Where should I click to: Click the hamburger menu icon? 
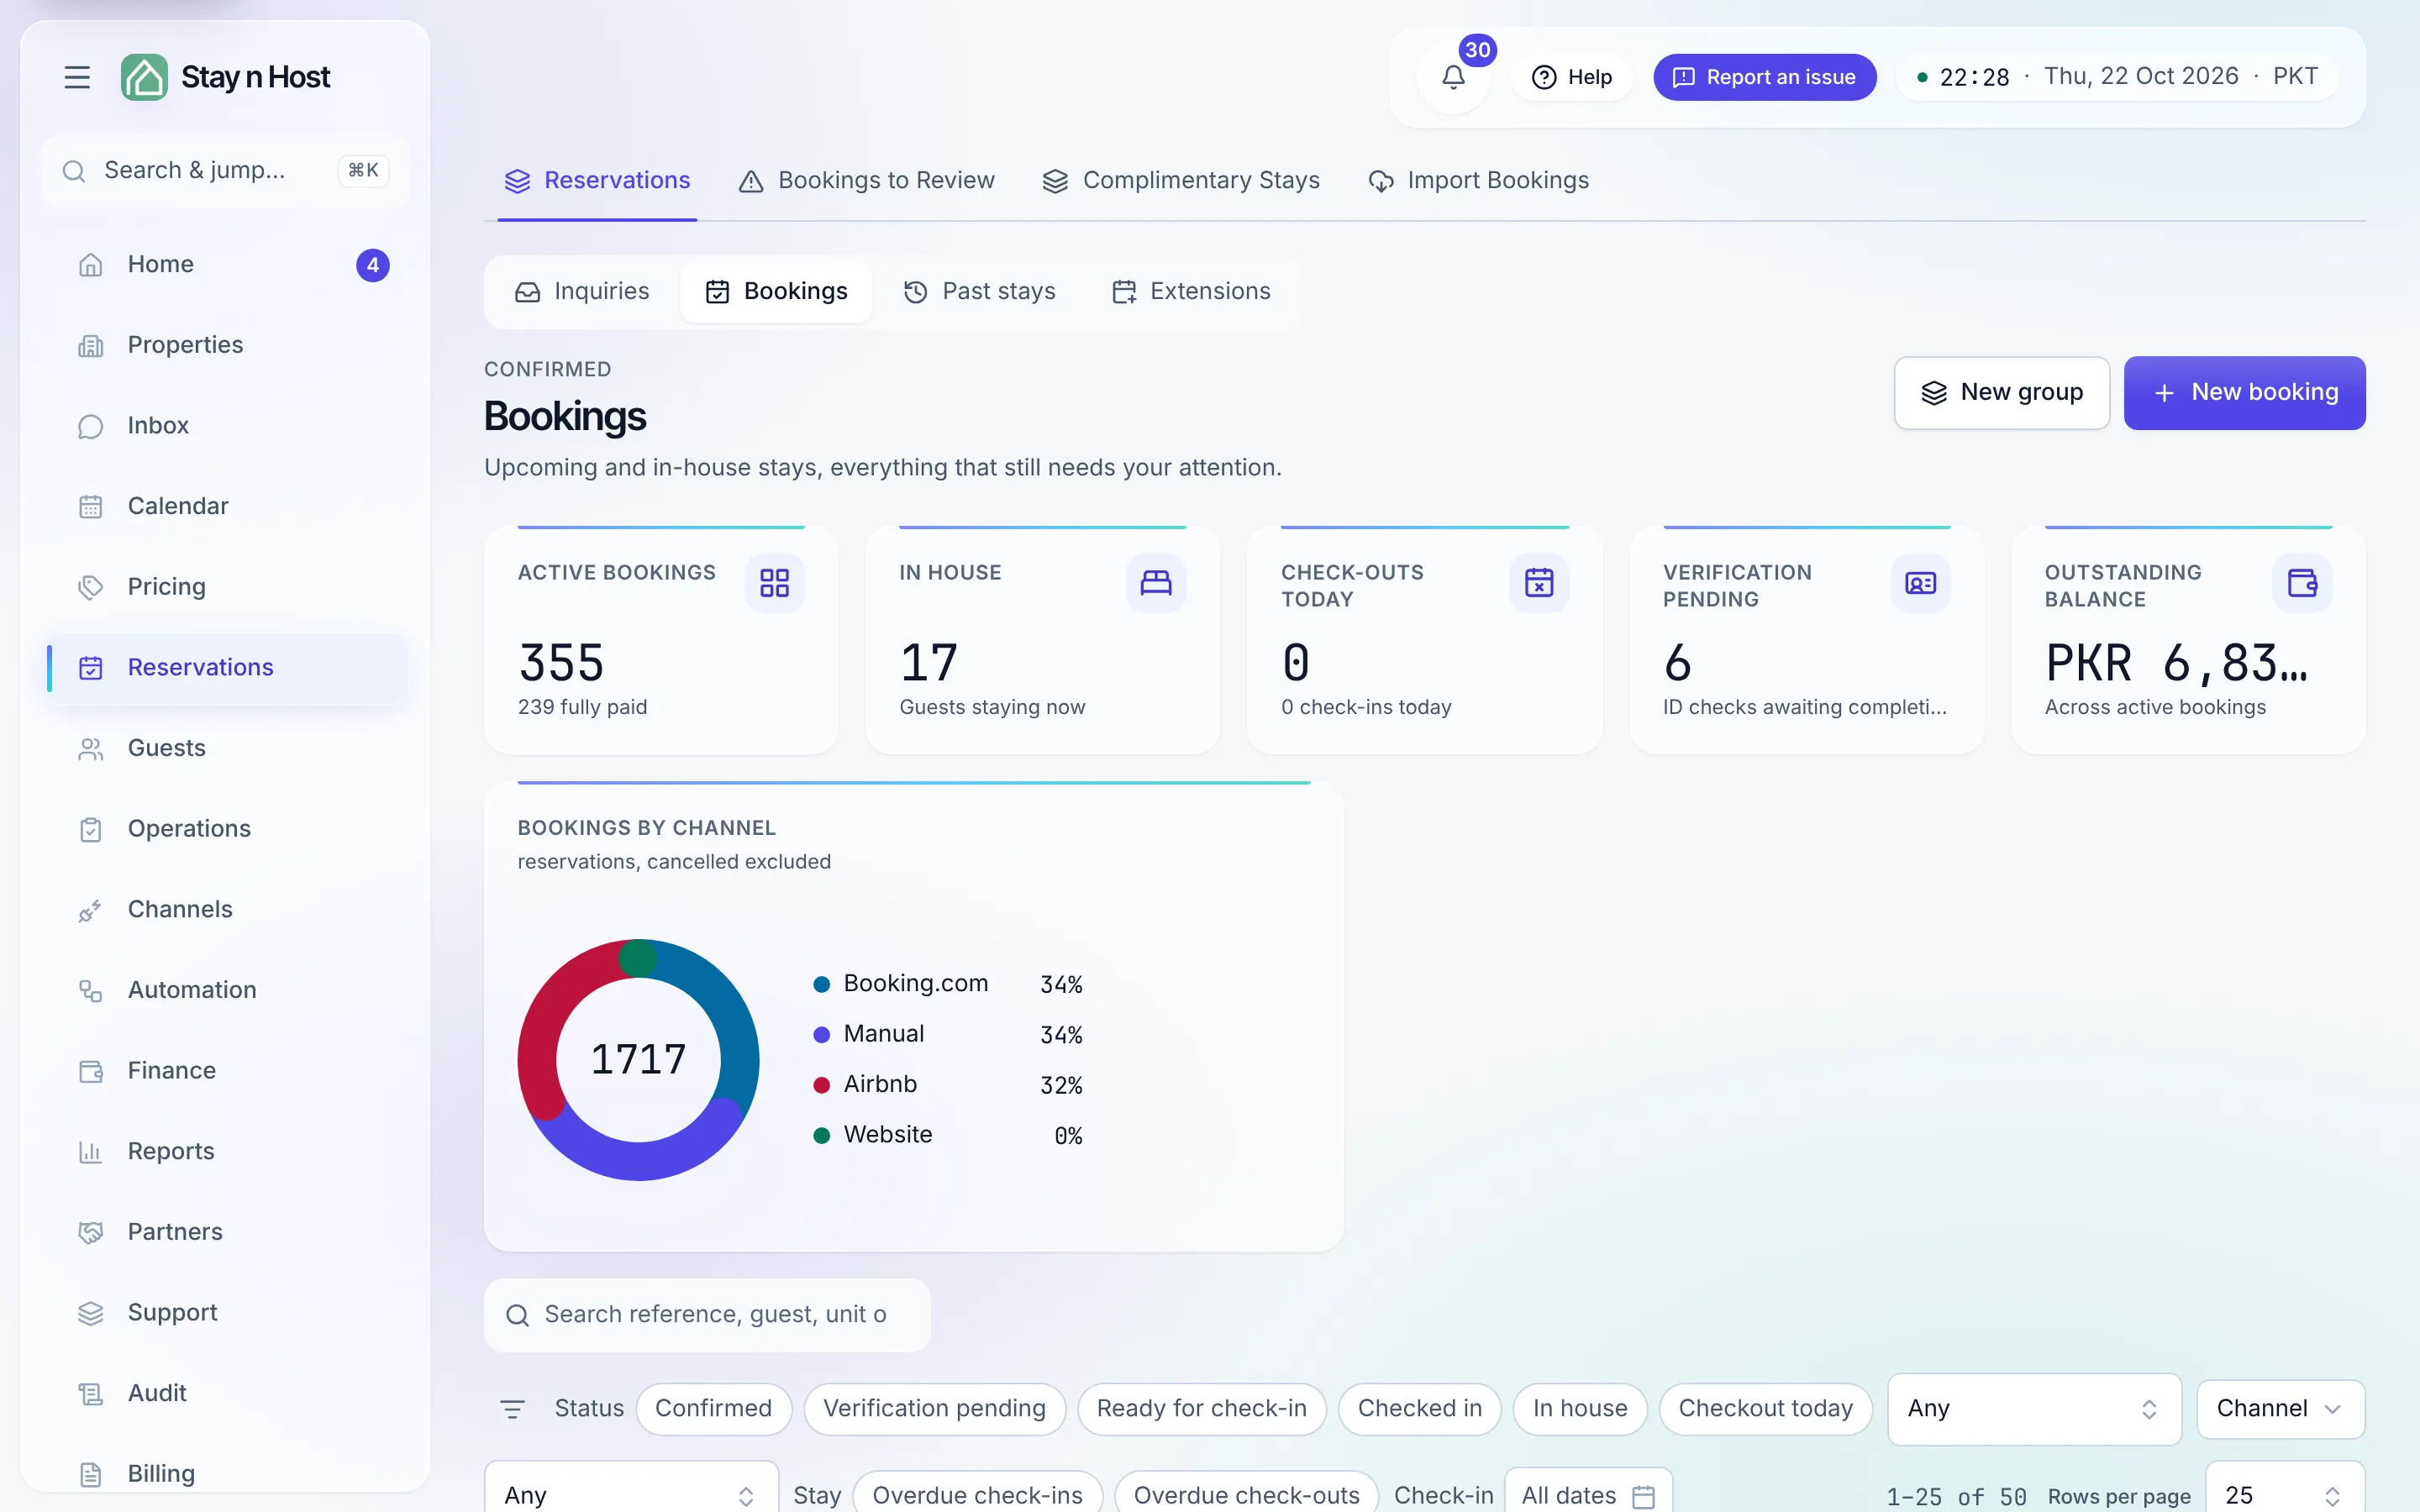point(77,77)
